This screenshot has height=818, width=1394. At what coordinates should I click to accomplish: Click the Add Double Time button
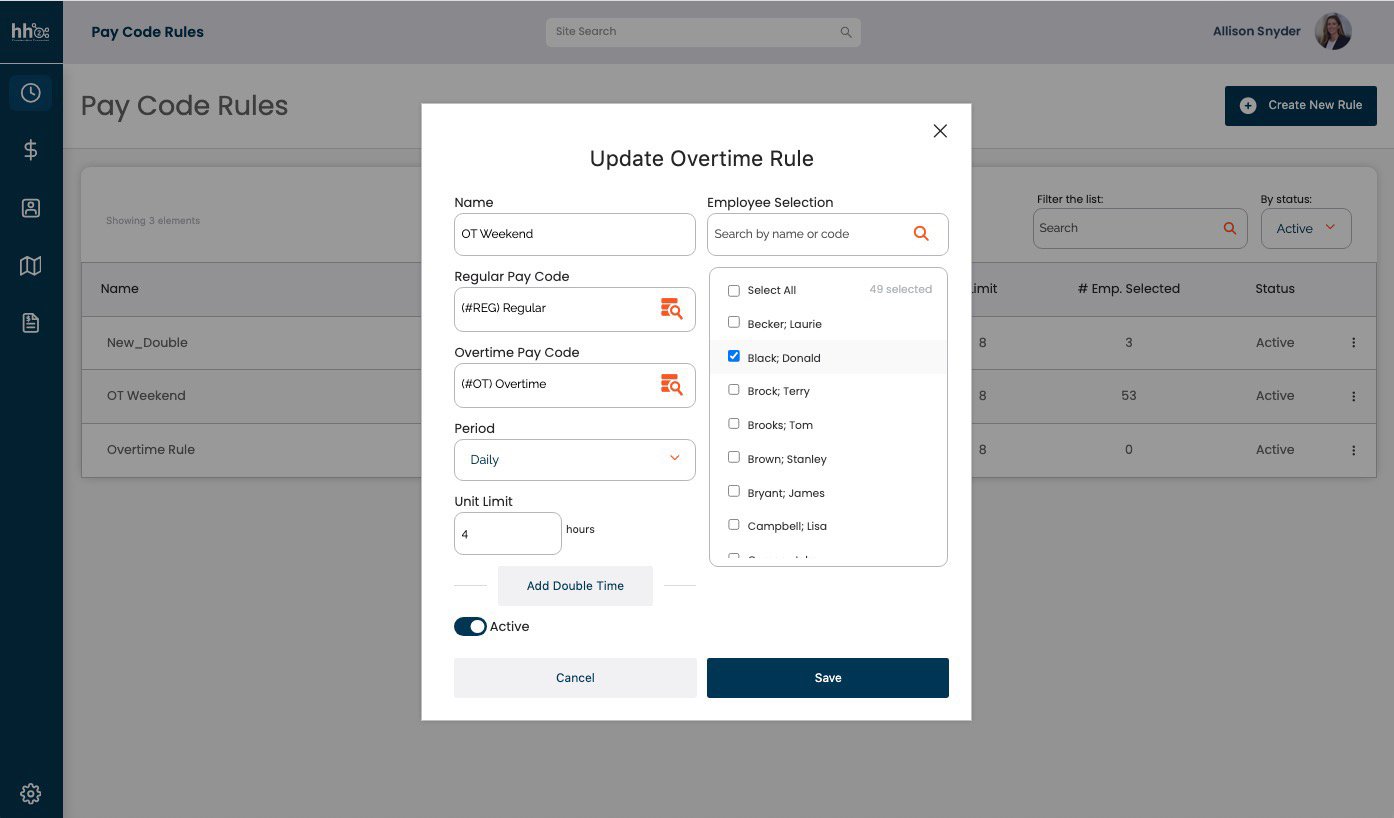(575, 586)
